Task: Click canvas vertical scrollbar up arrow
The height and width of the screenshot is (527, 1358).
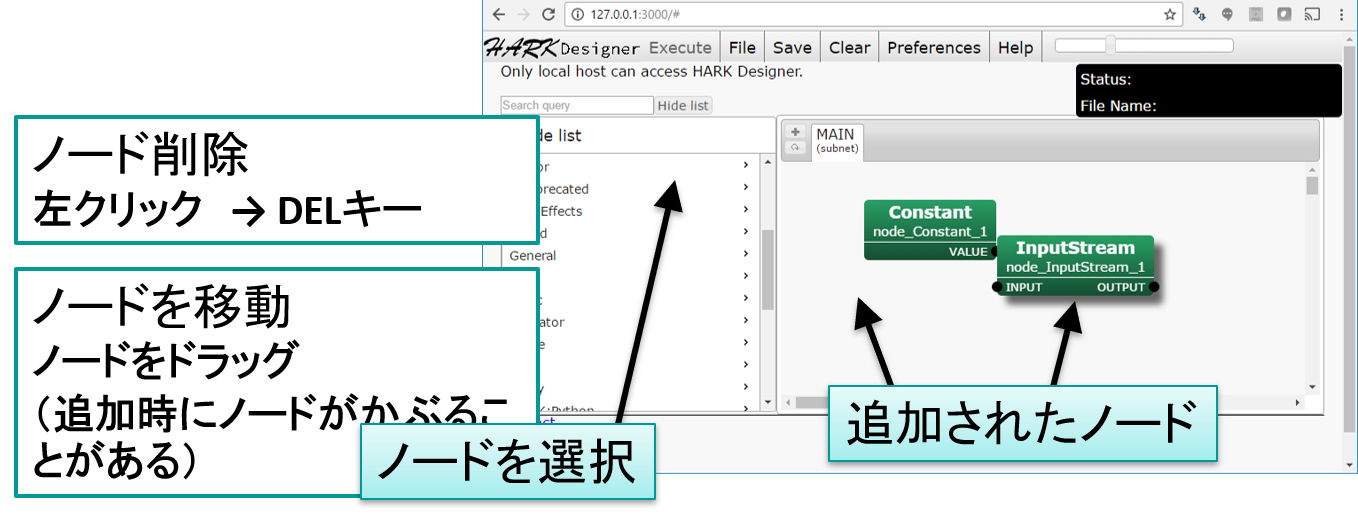Action: coord(1313,169)
